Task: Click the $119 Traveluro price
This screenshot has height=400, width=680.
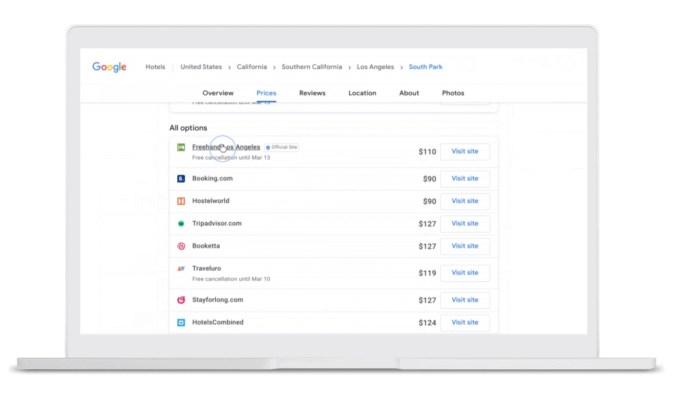Action: [427, 273]
